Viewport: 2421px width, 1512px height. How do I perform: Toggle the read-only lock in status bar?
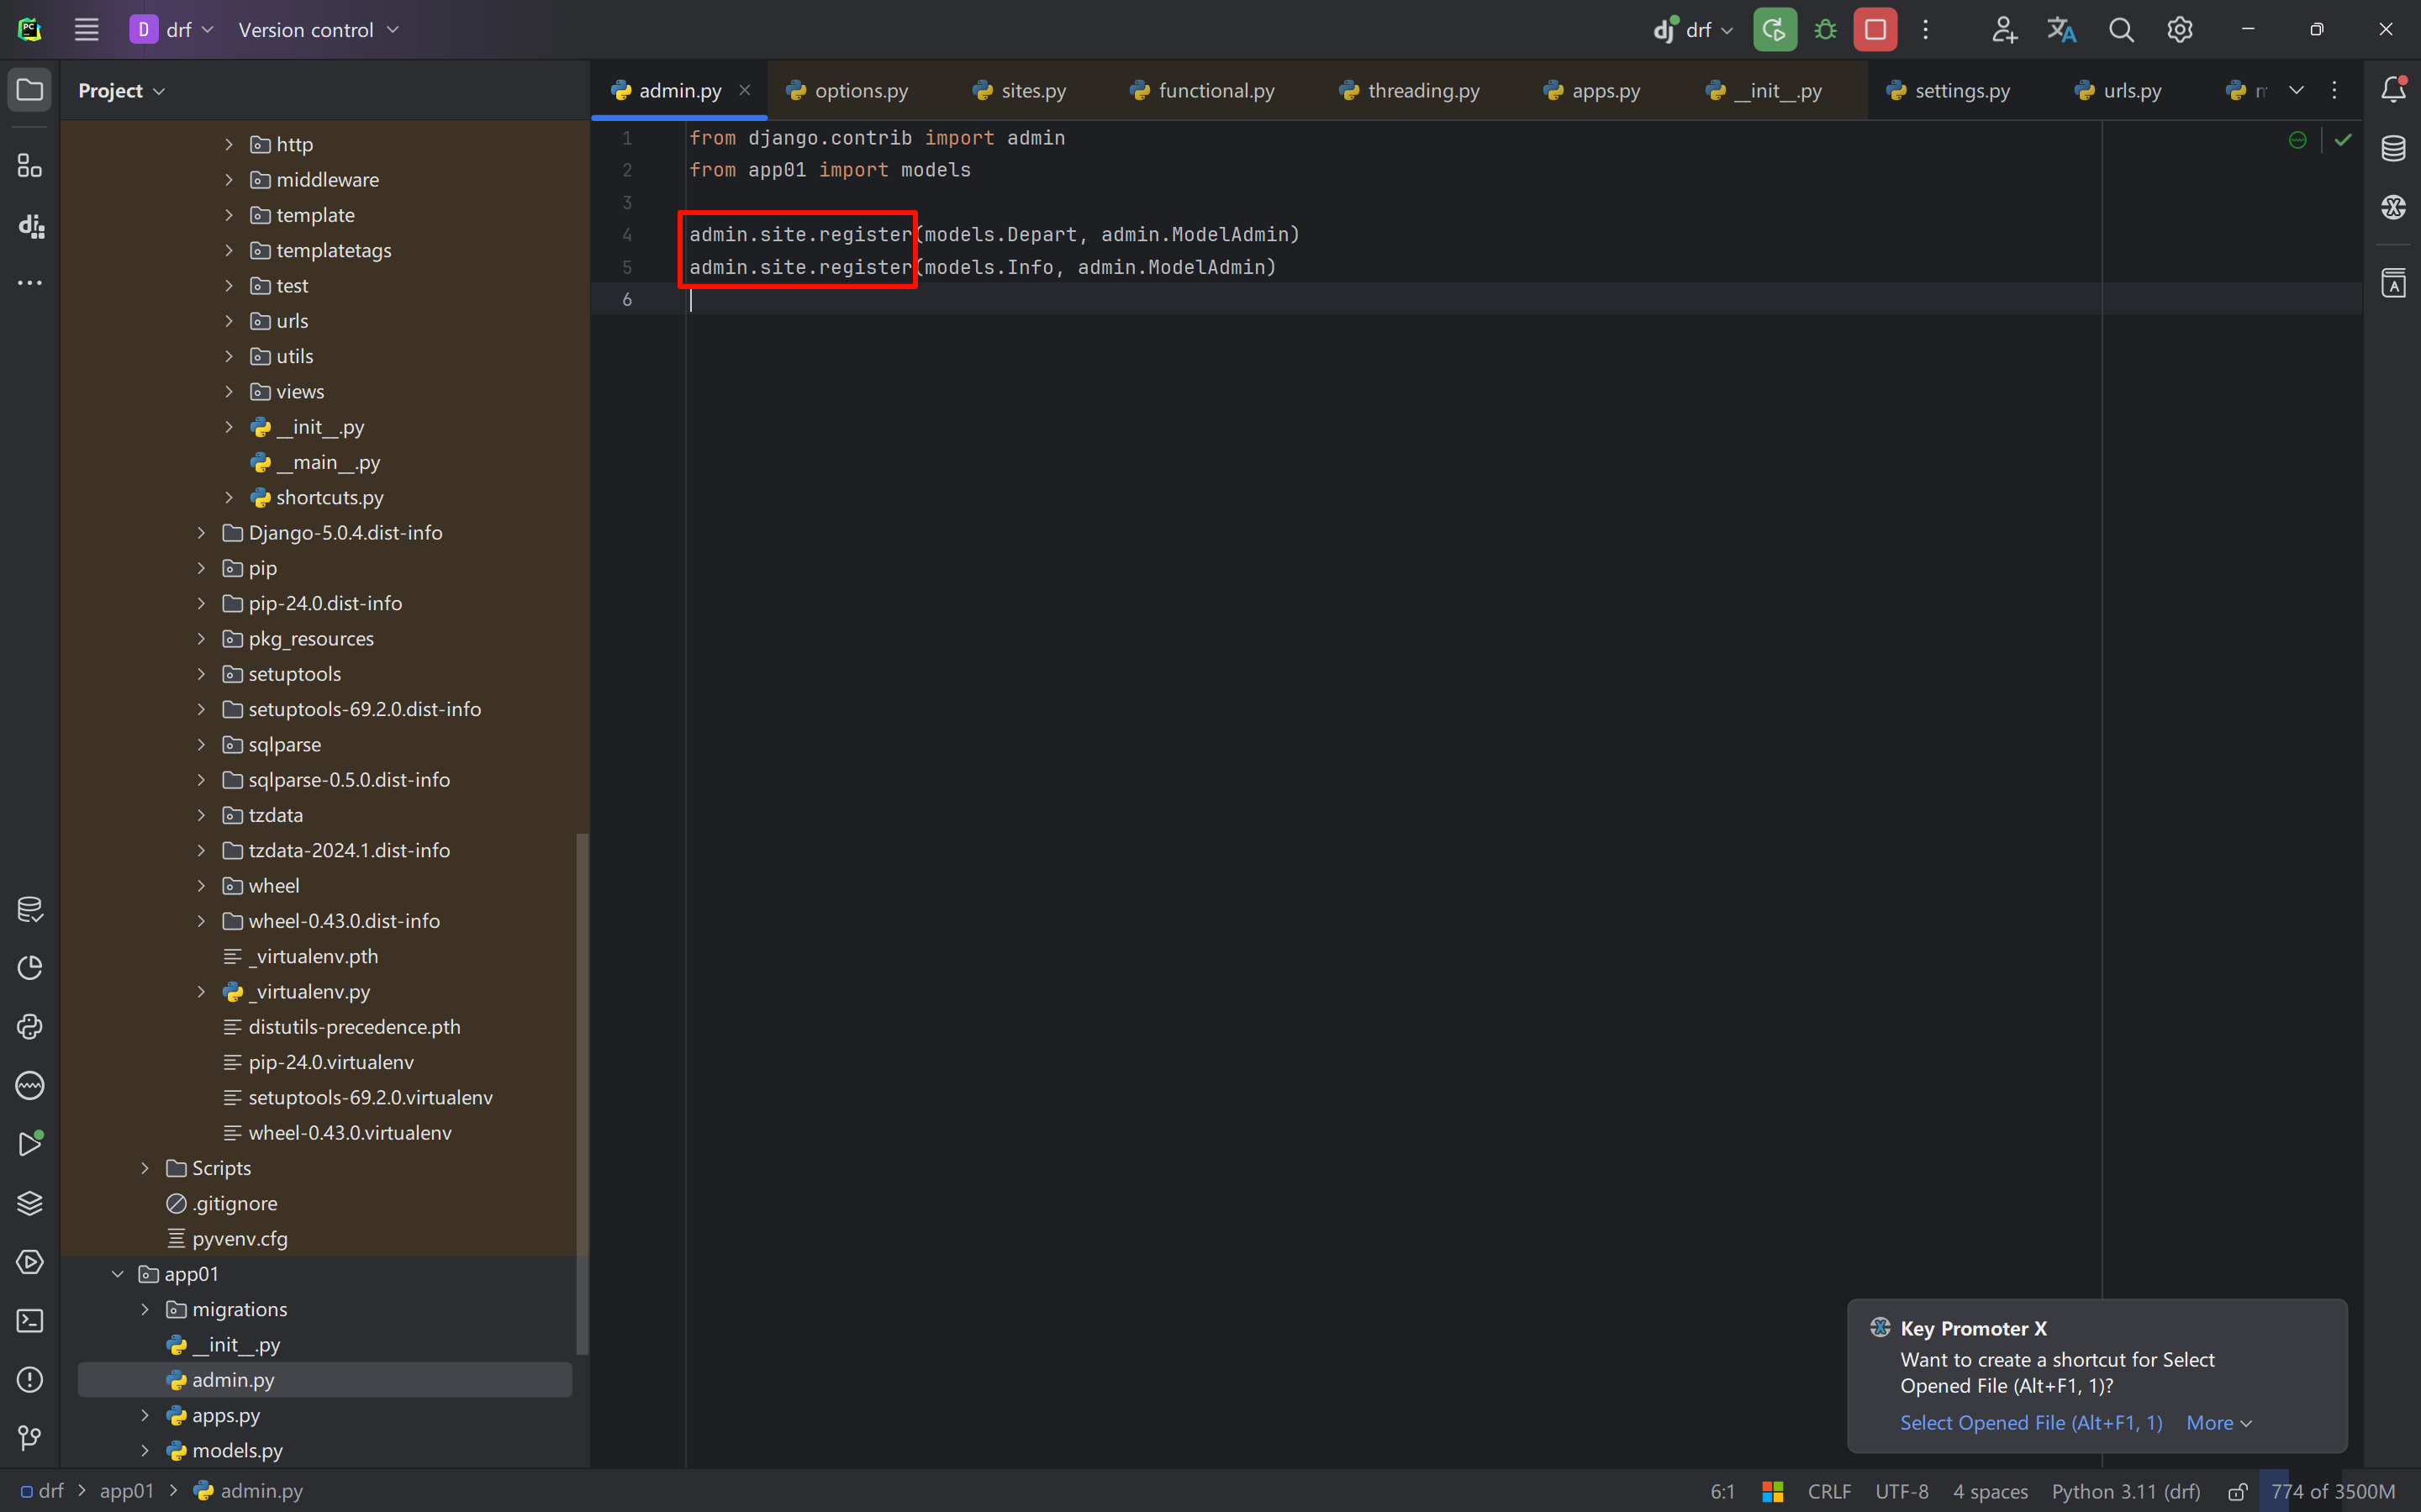pos(2238,1491)
